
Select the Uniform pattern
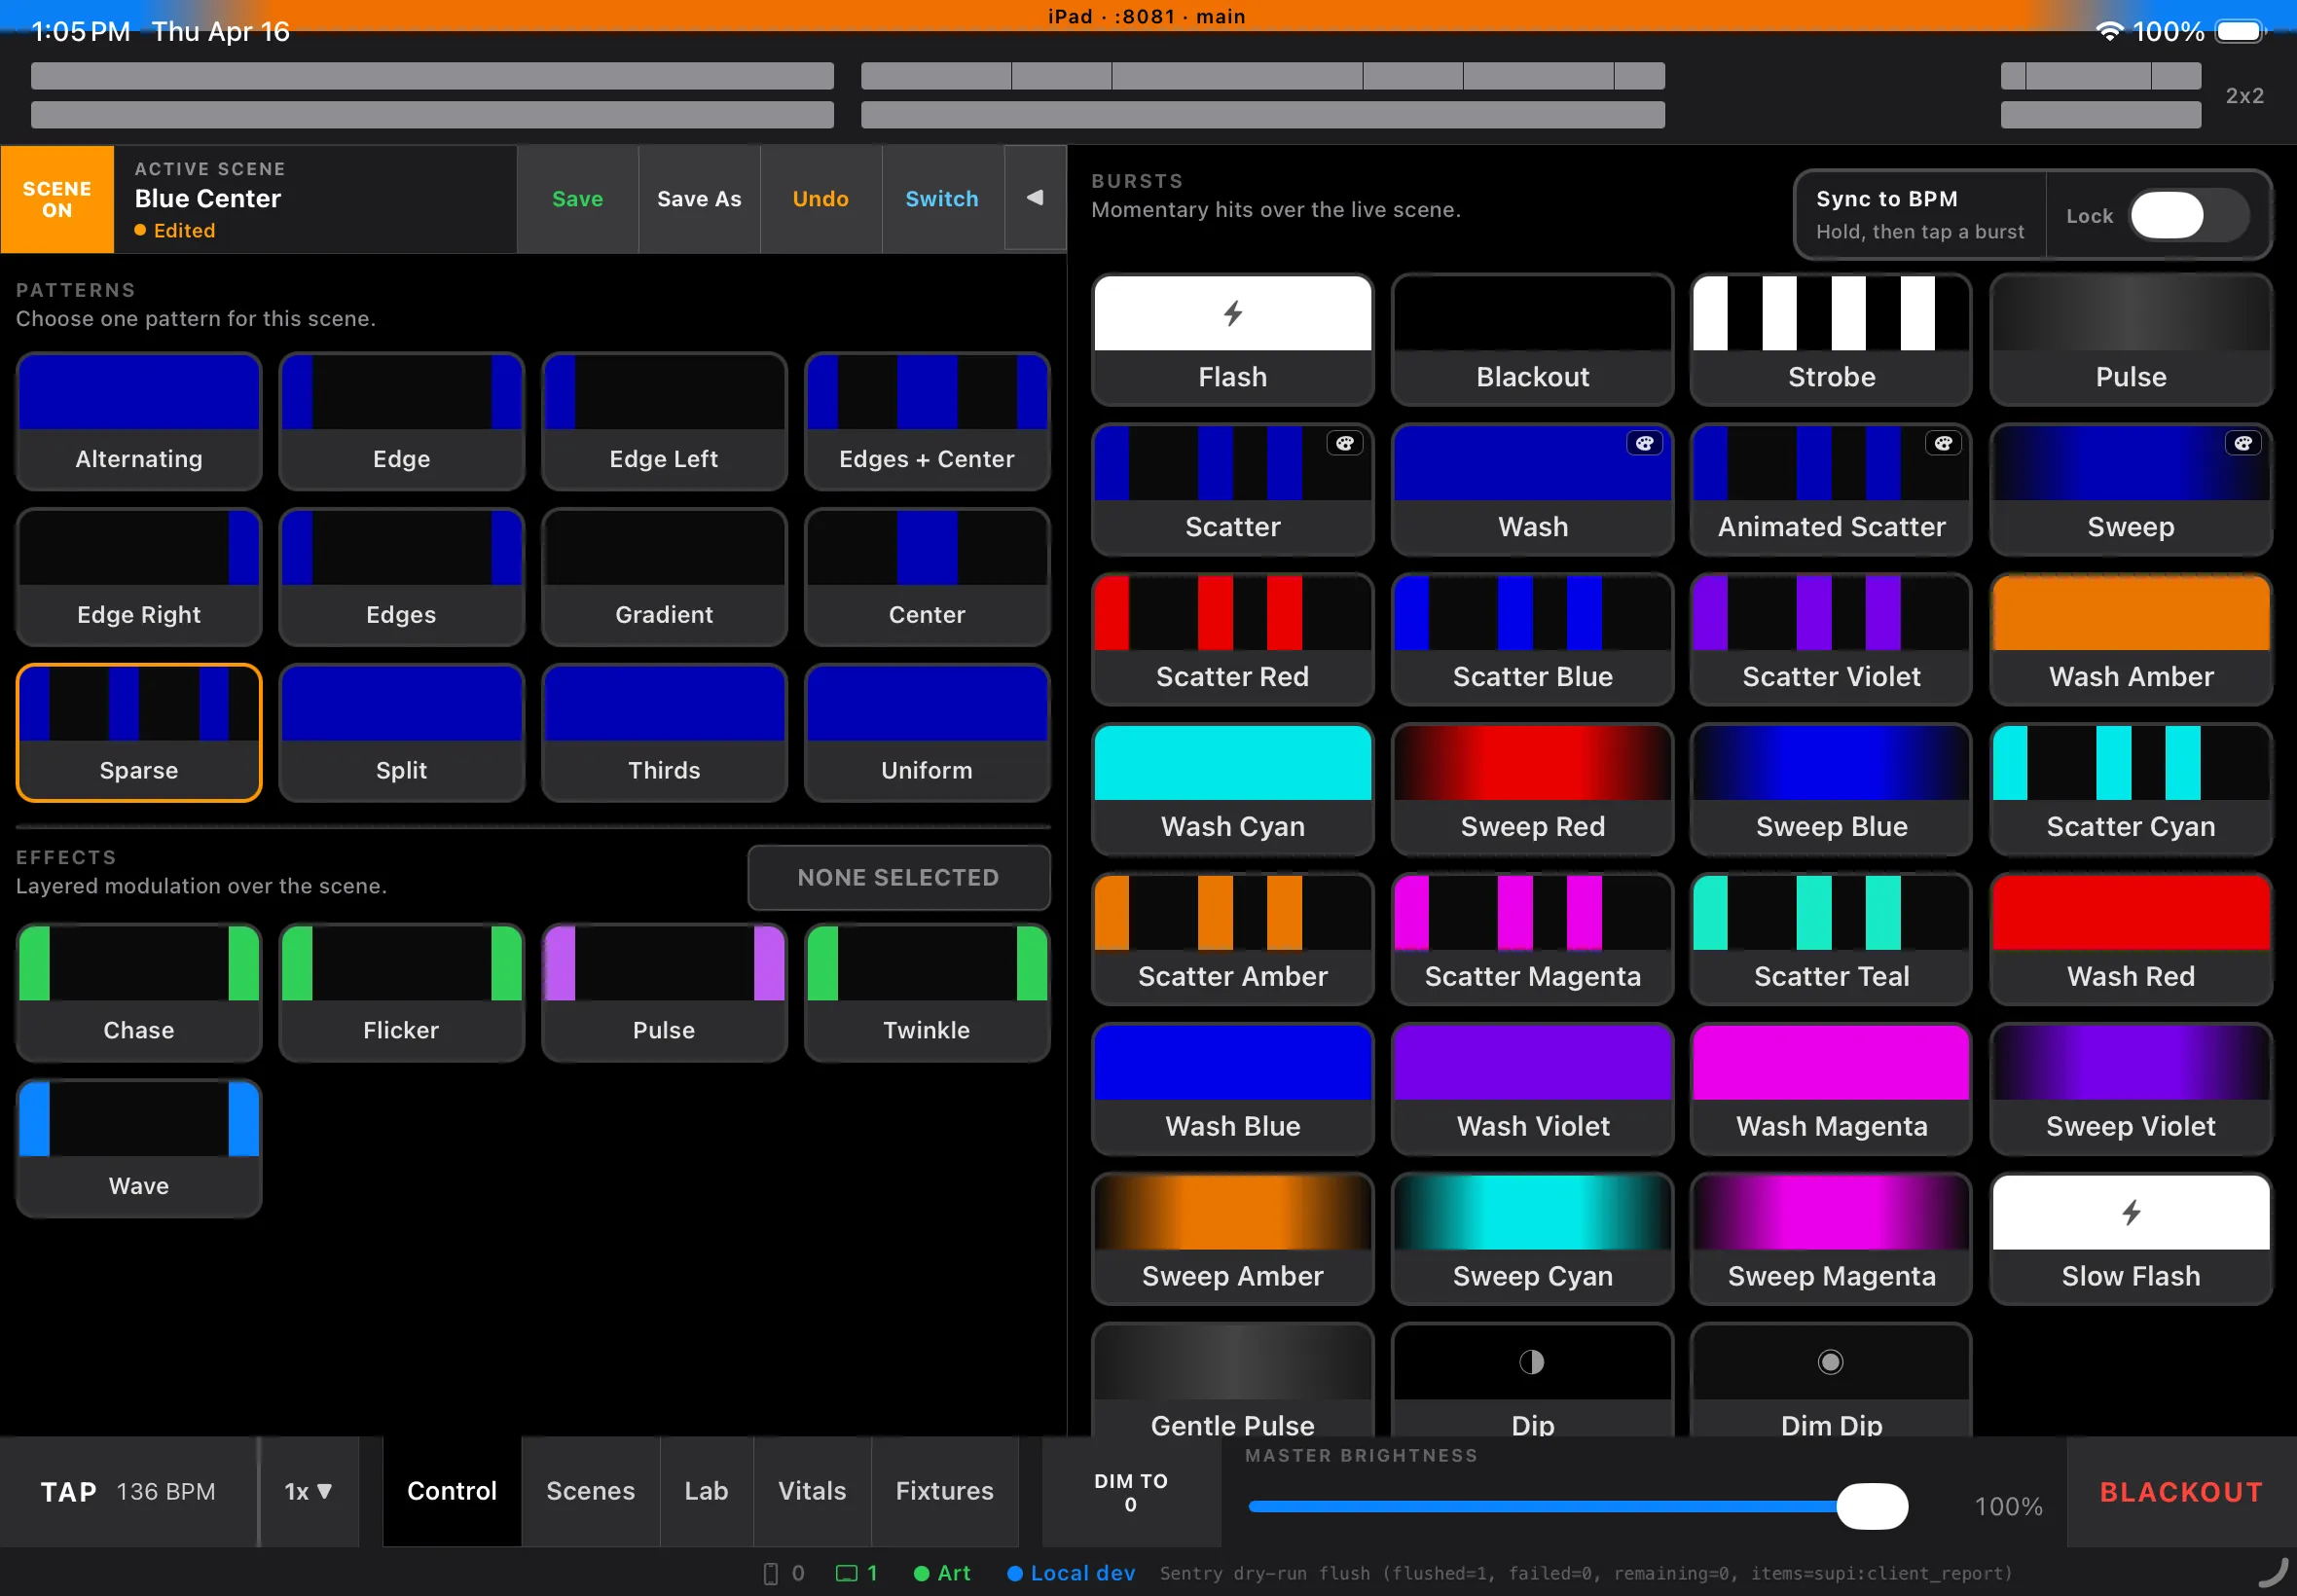point(927,733)
